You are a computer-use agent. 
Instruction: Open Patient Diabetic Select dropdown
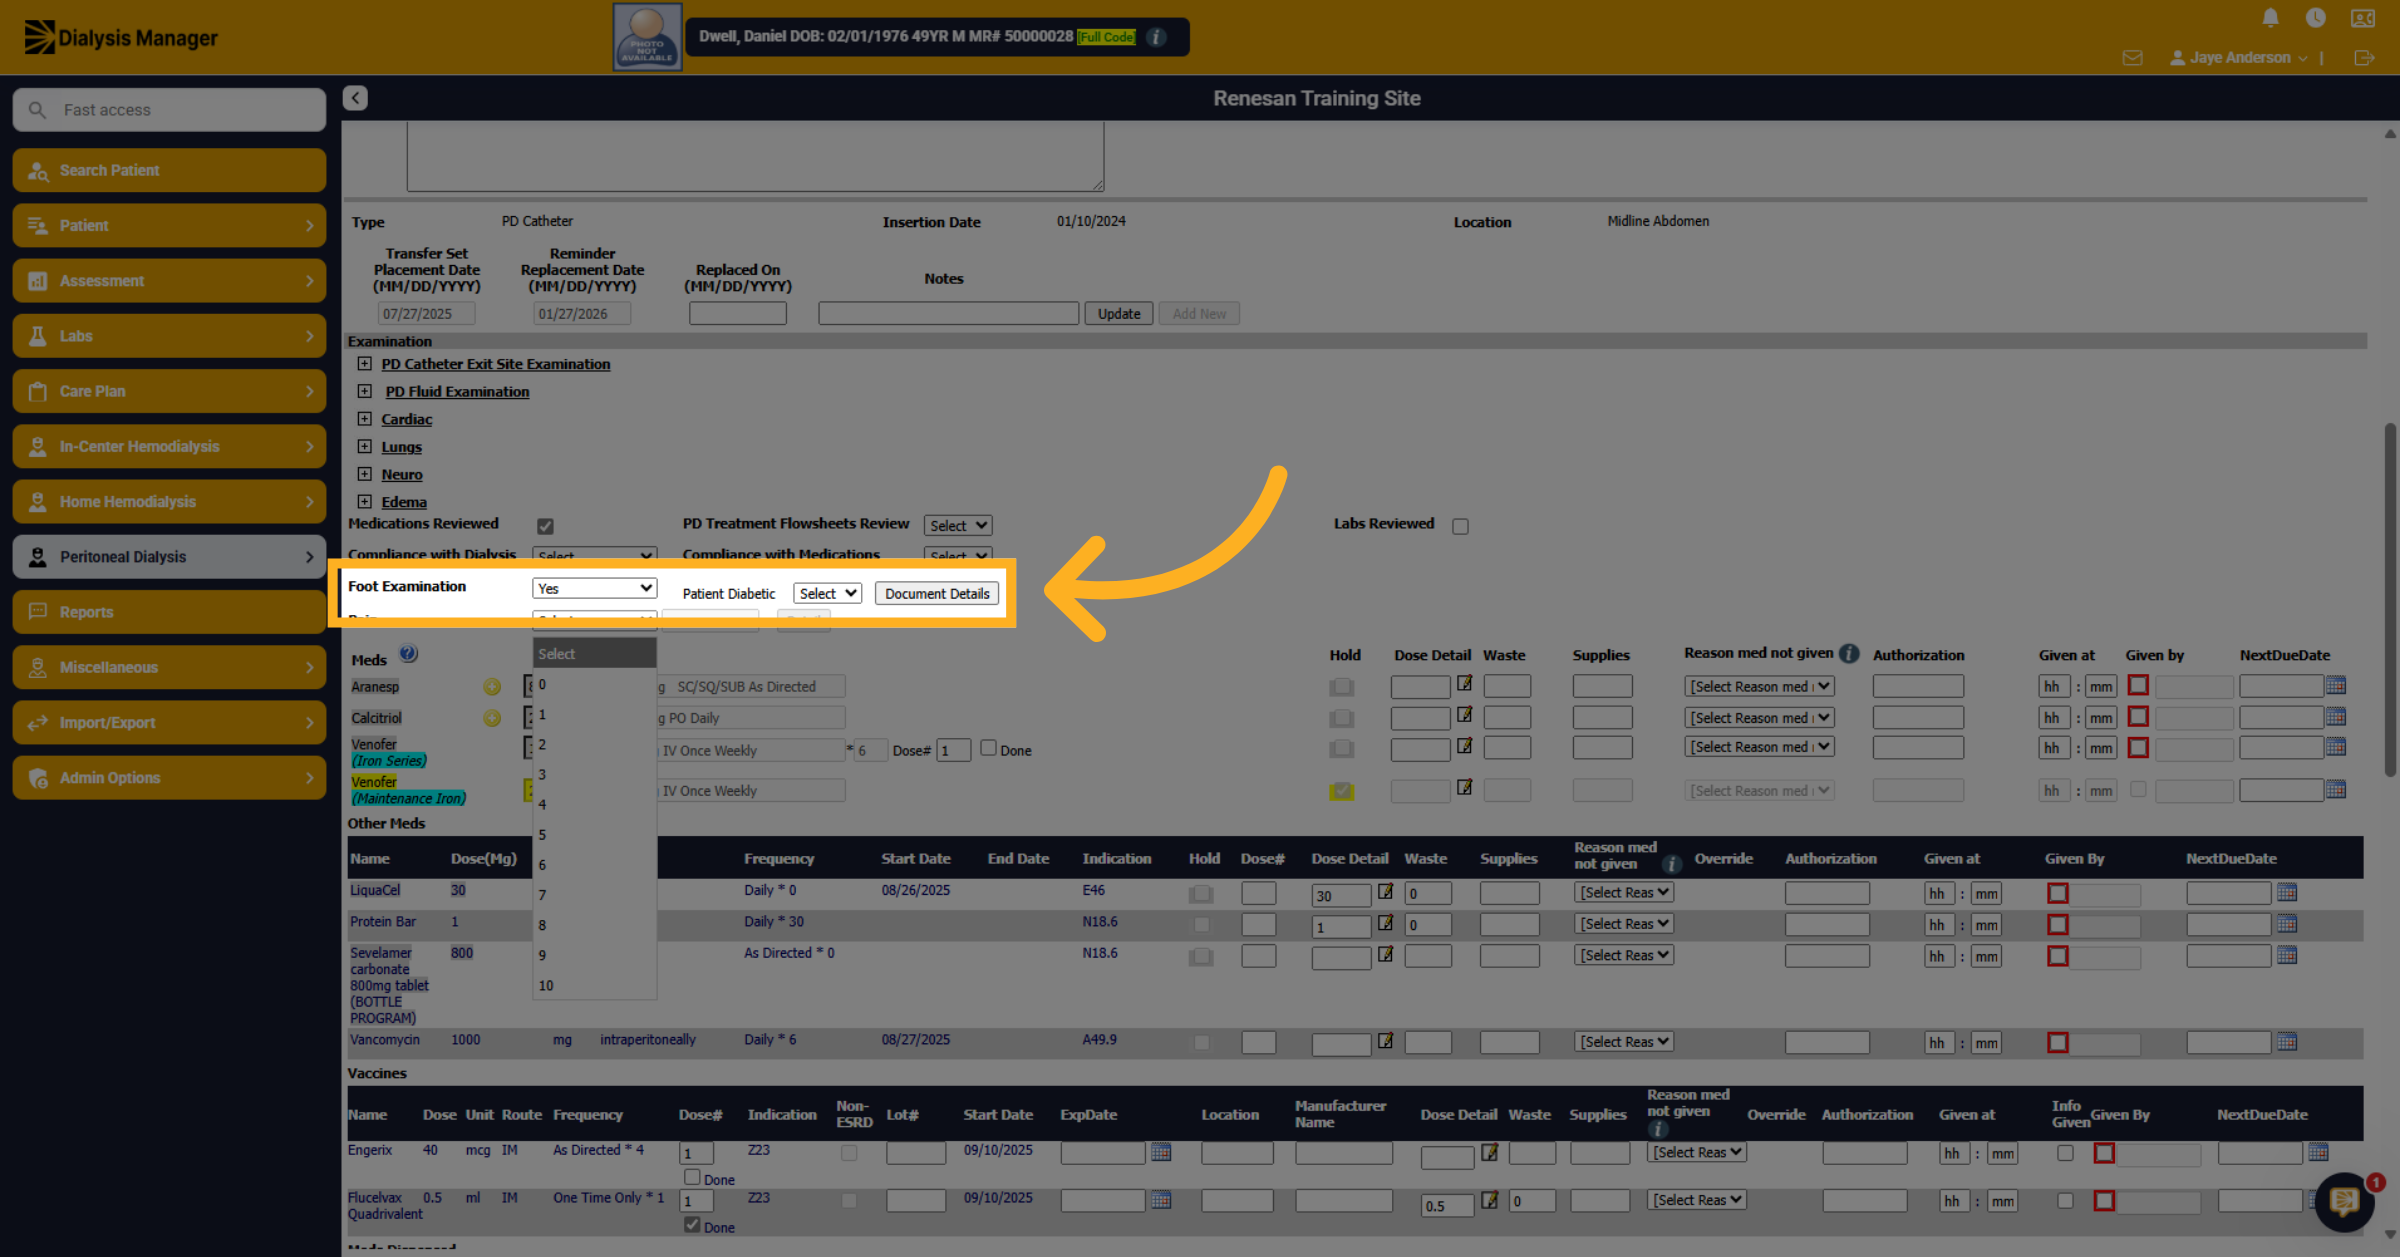tap(827, 593)
